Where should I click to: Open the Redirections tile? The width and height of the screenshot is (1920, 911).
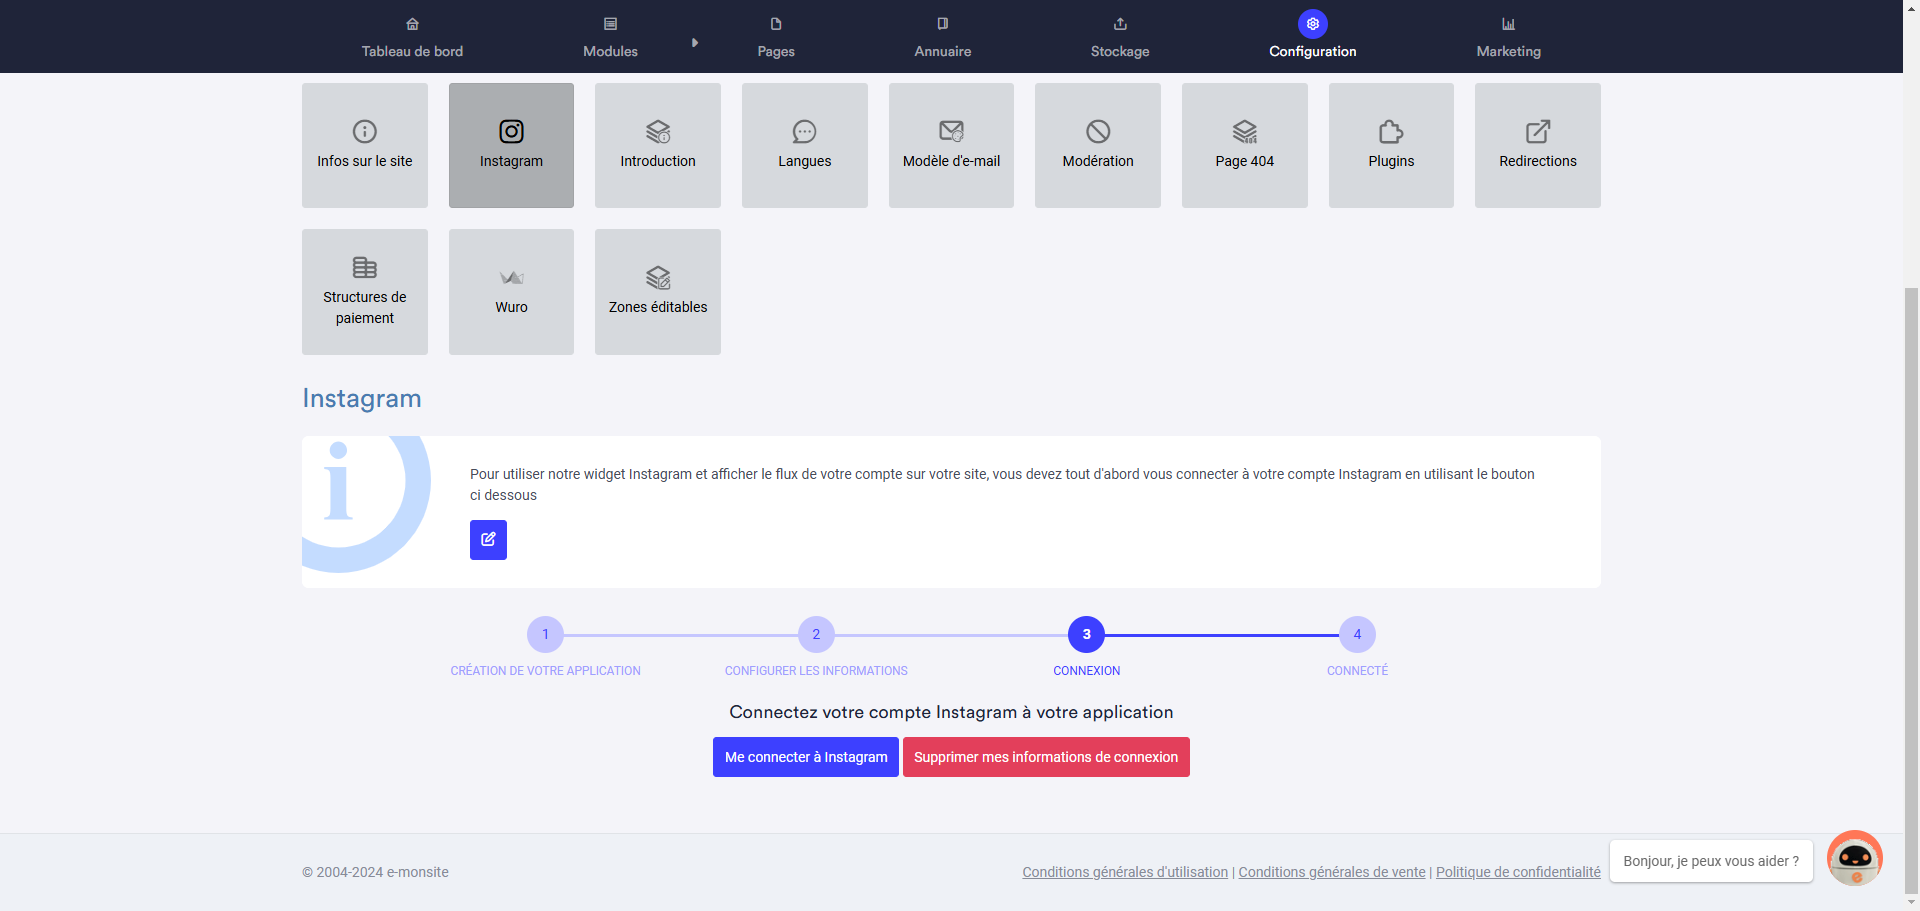point(1538,146)
